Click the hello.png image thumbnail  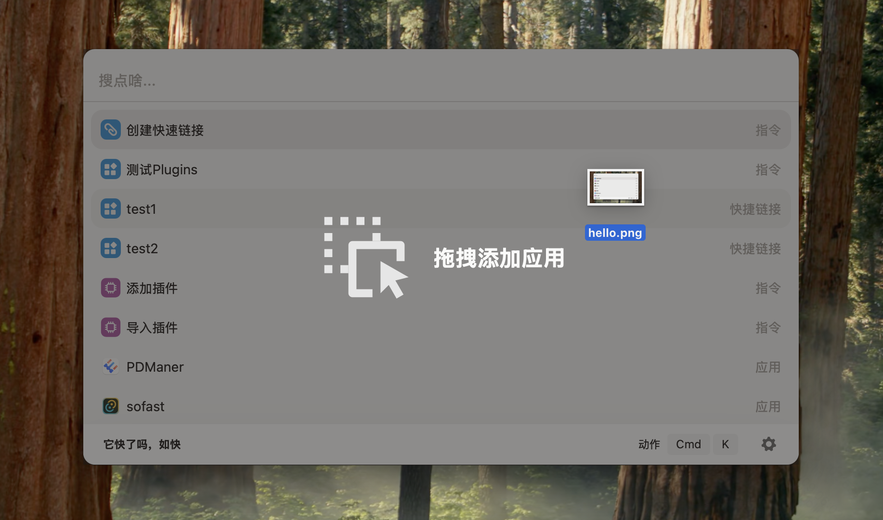point(616,188)
